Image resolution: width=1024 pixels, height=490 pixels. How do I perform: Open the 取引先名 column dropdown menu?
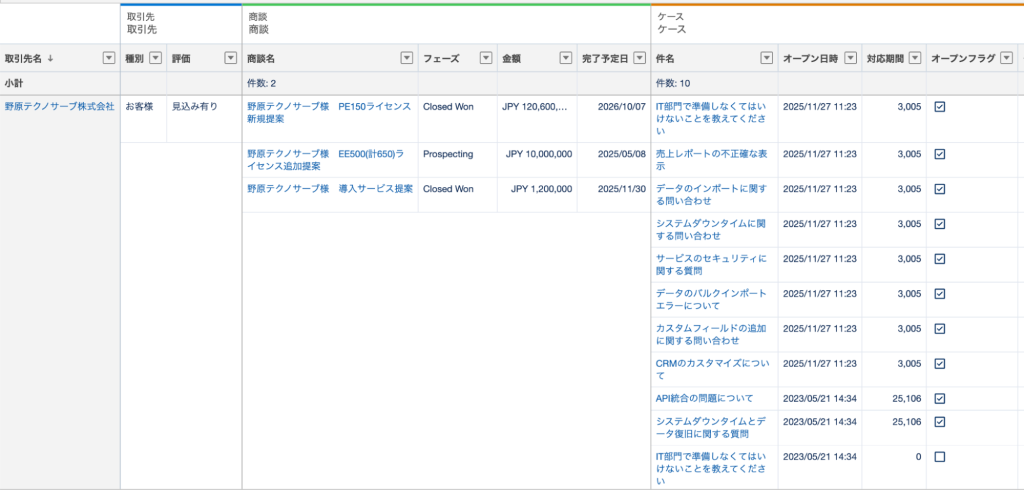(109, 59)
